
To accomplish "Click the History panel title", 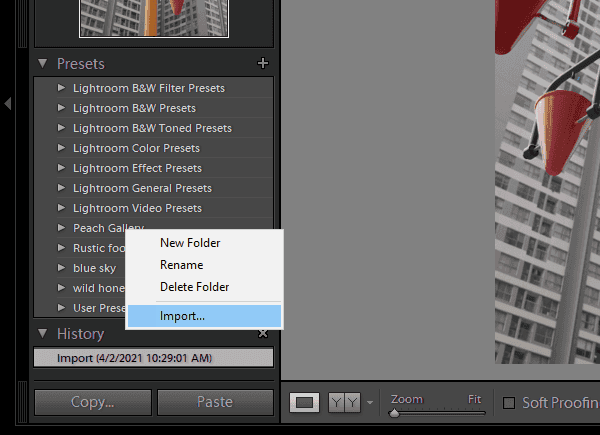I will (81, 334).
